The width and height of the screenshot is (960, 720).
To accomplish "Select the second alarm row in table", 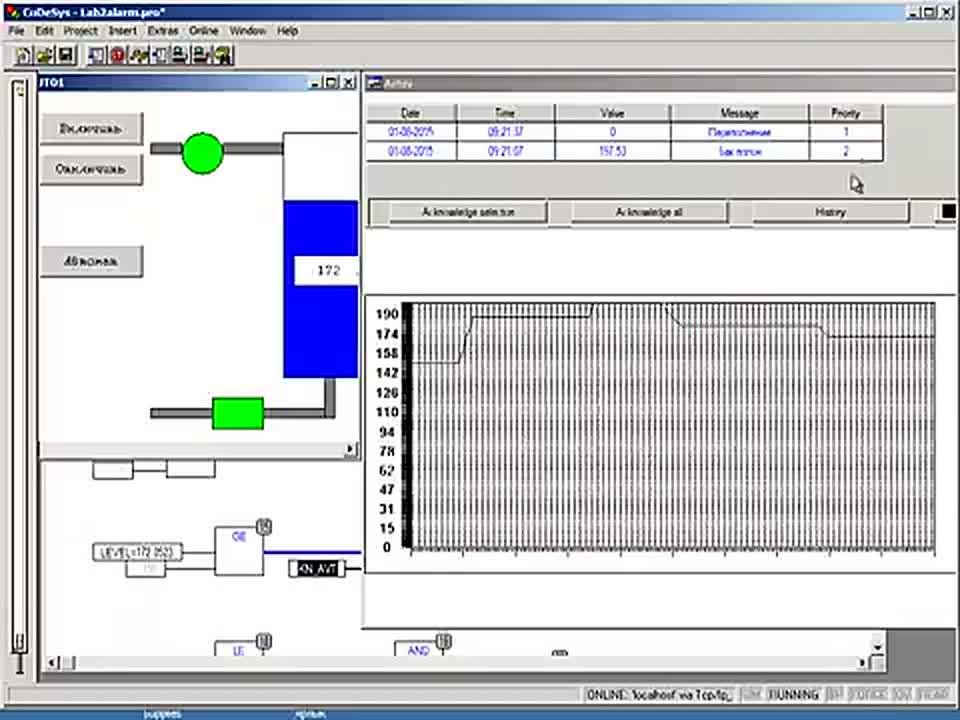I will click(624, 151).
